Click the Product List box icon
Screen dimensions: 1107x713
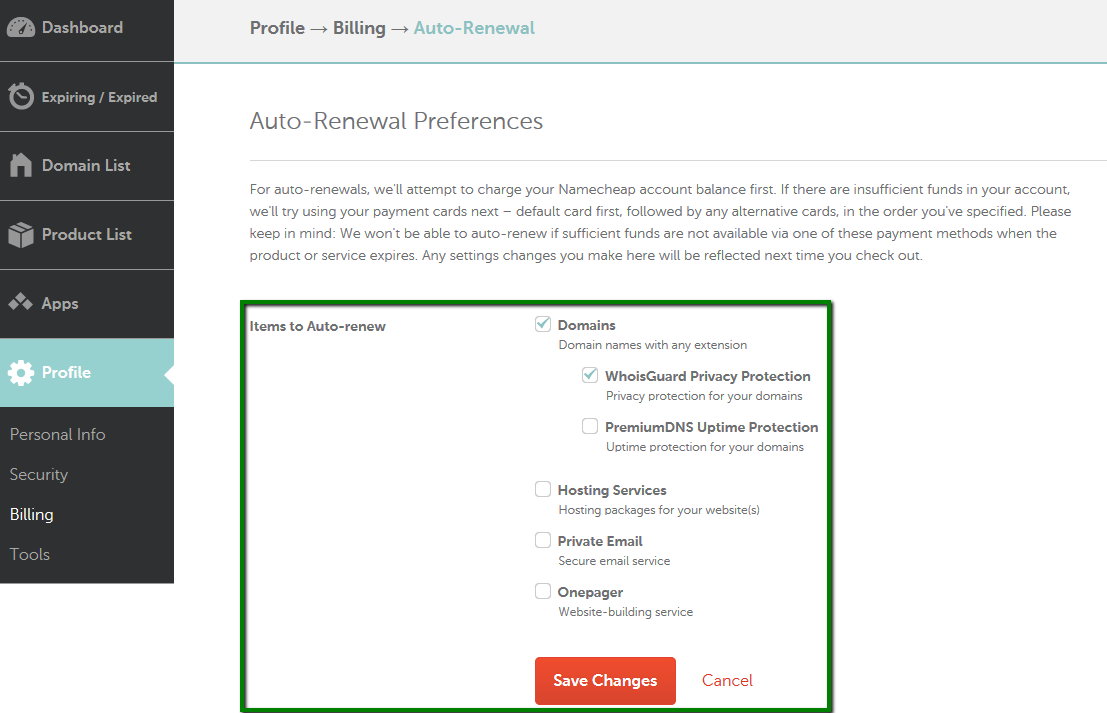pyautogui.click(x=21, y=234)
